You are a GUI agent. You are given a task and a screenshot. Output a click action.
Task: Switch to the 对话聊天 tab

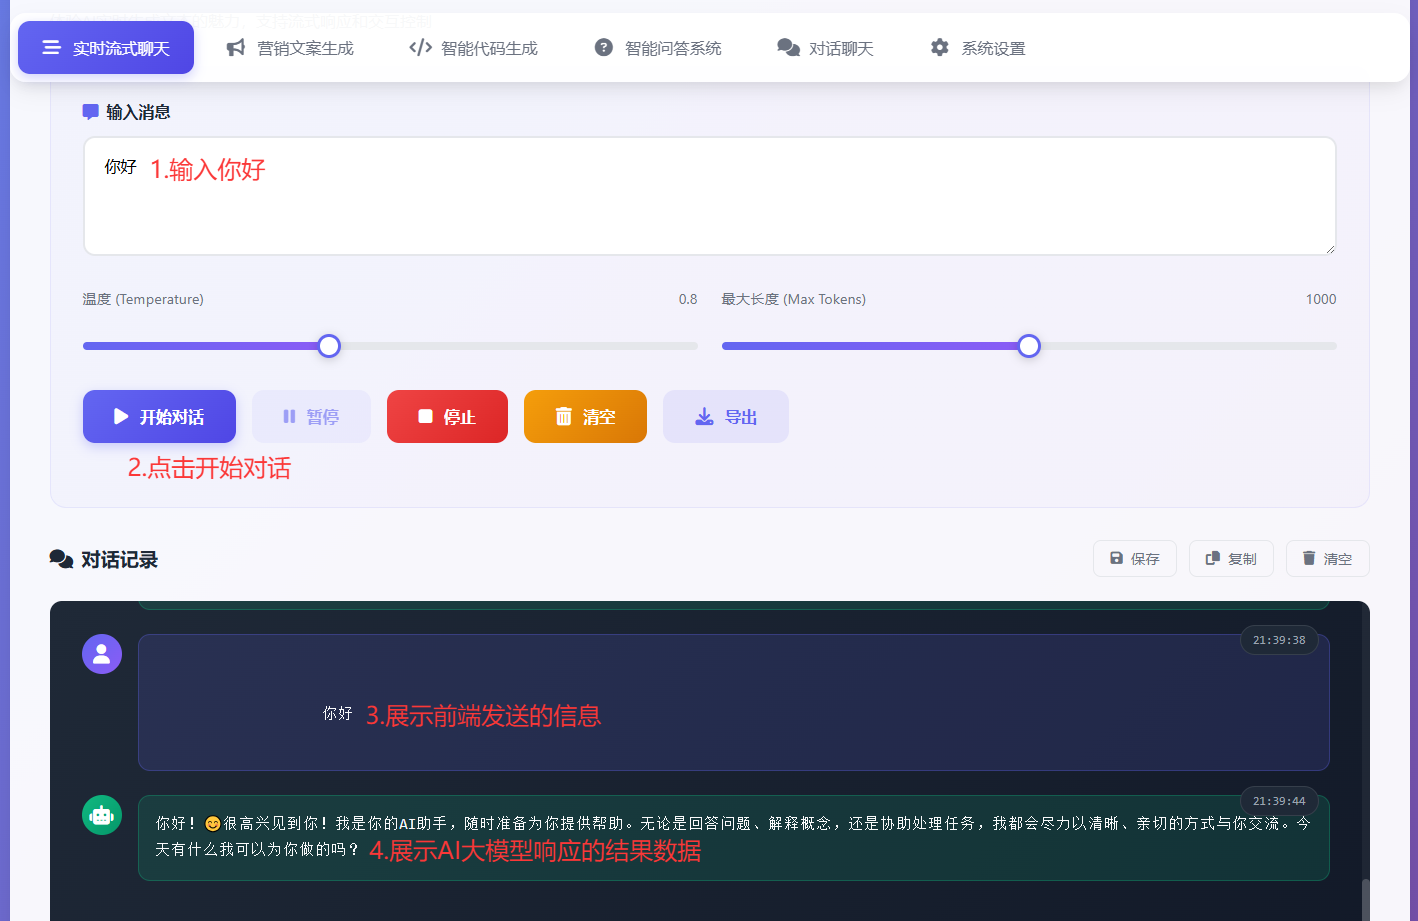click(825, 48)
